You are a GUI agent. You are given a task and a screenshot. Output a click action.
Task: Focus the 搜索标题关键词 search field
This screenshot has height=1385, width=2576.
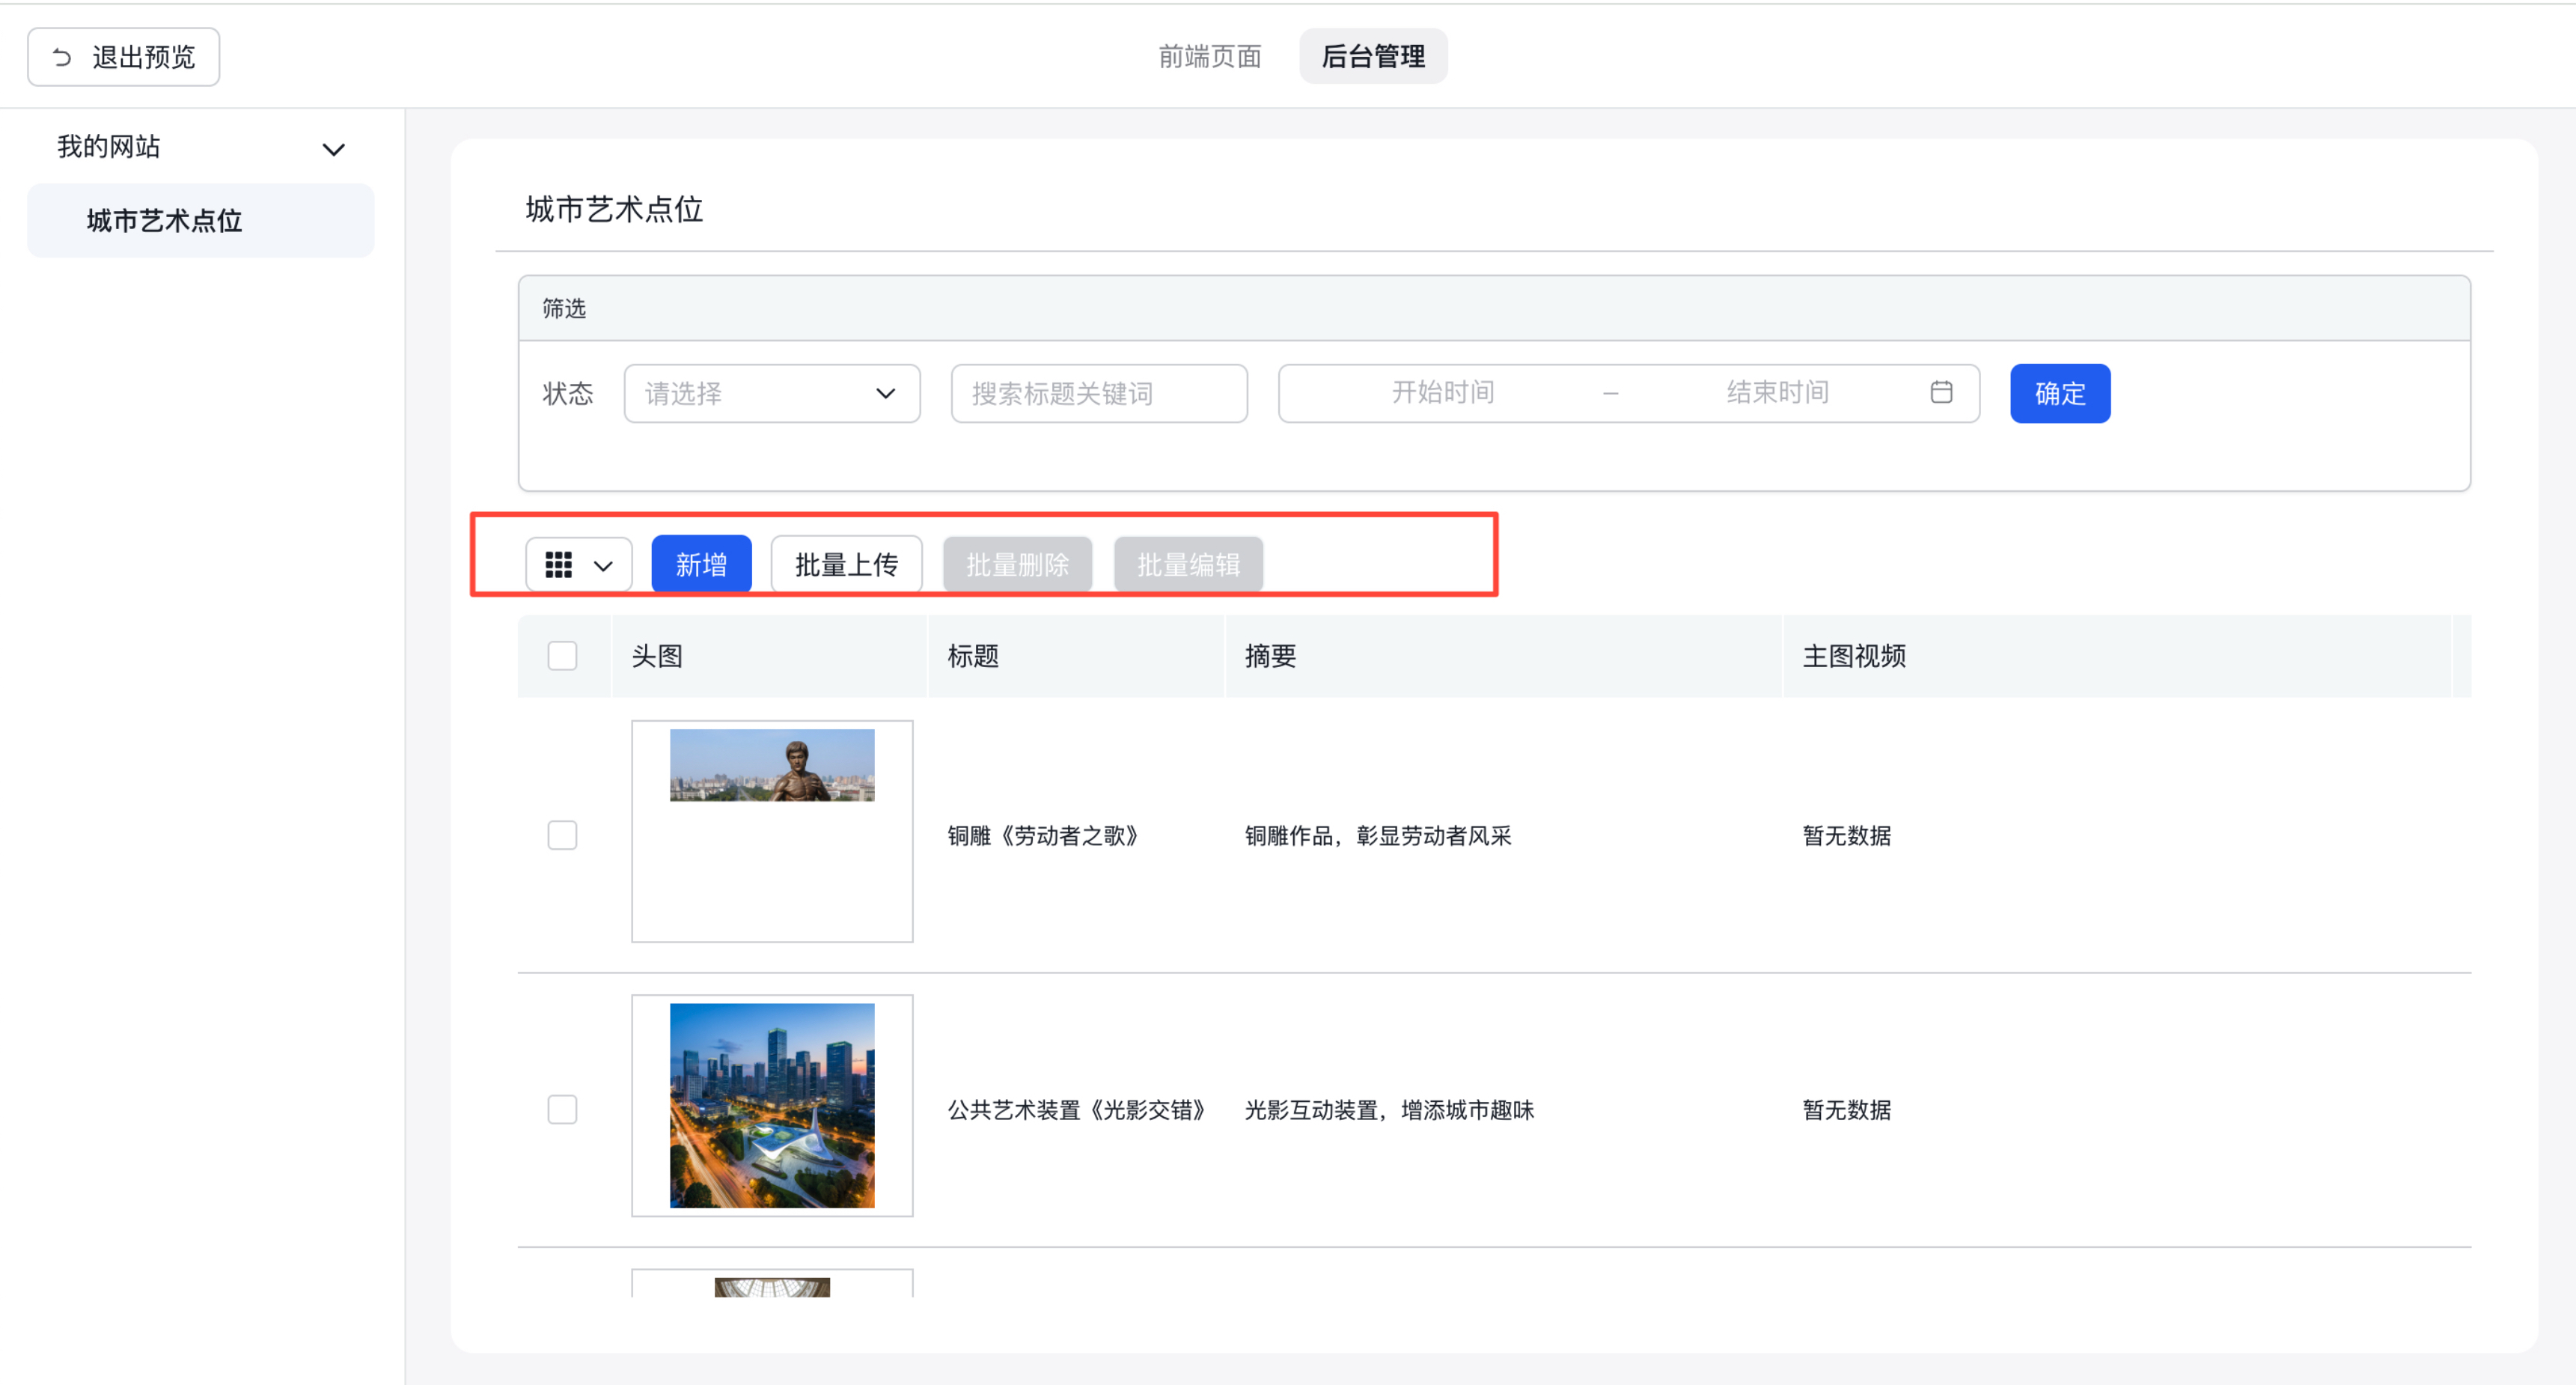click(1099, 393)
